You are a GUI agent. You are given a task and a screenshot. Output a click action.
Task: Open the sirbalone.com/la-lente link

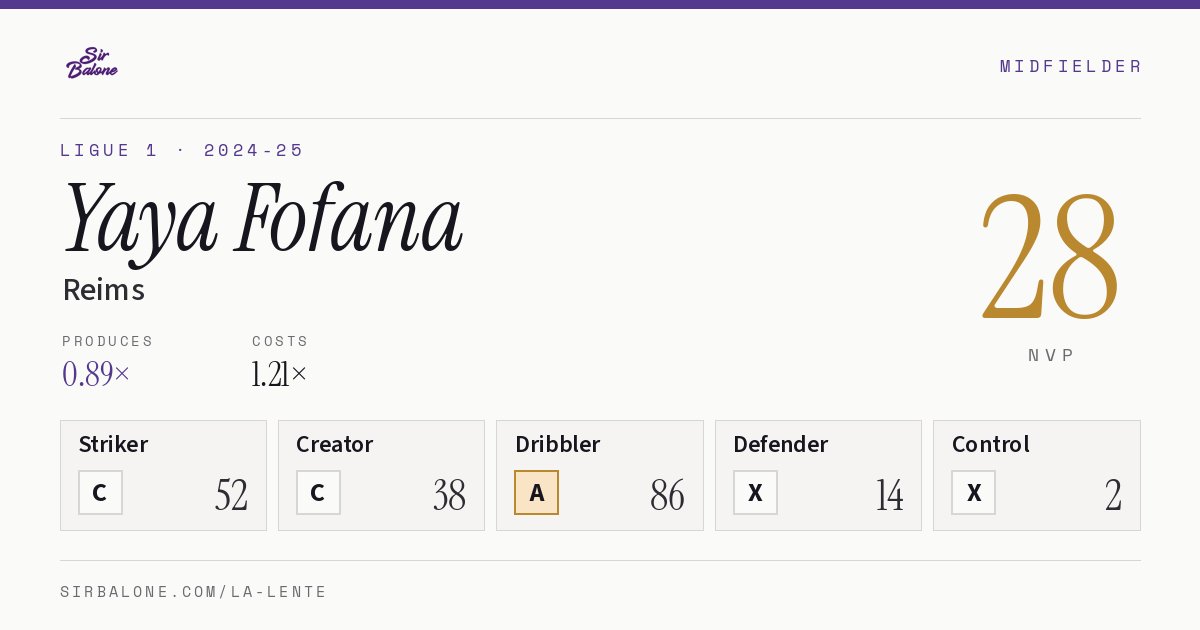(194, 592)
